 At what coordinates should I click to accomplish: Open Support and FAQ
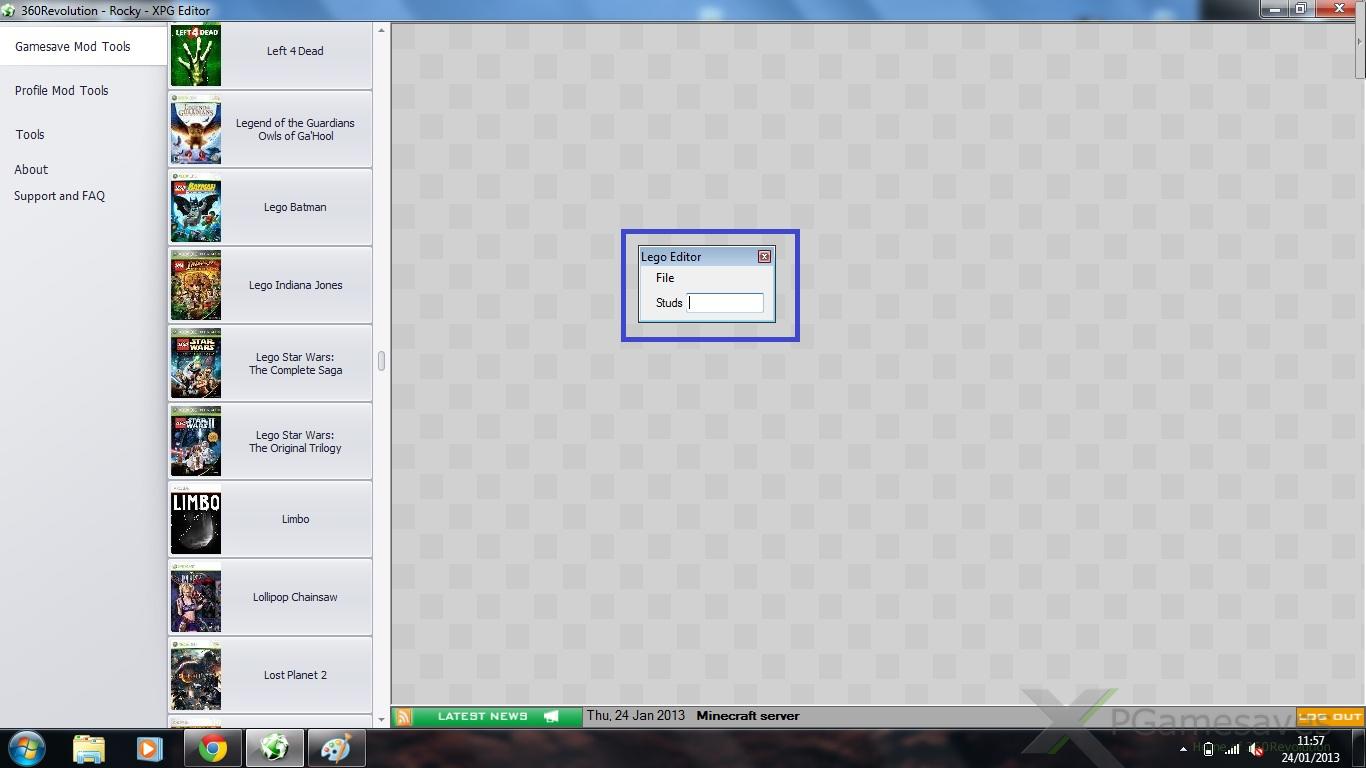click(60, 197)
